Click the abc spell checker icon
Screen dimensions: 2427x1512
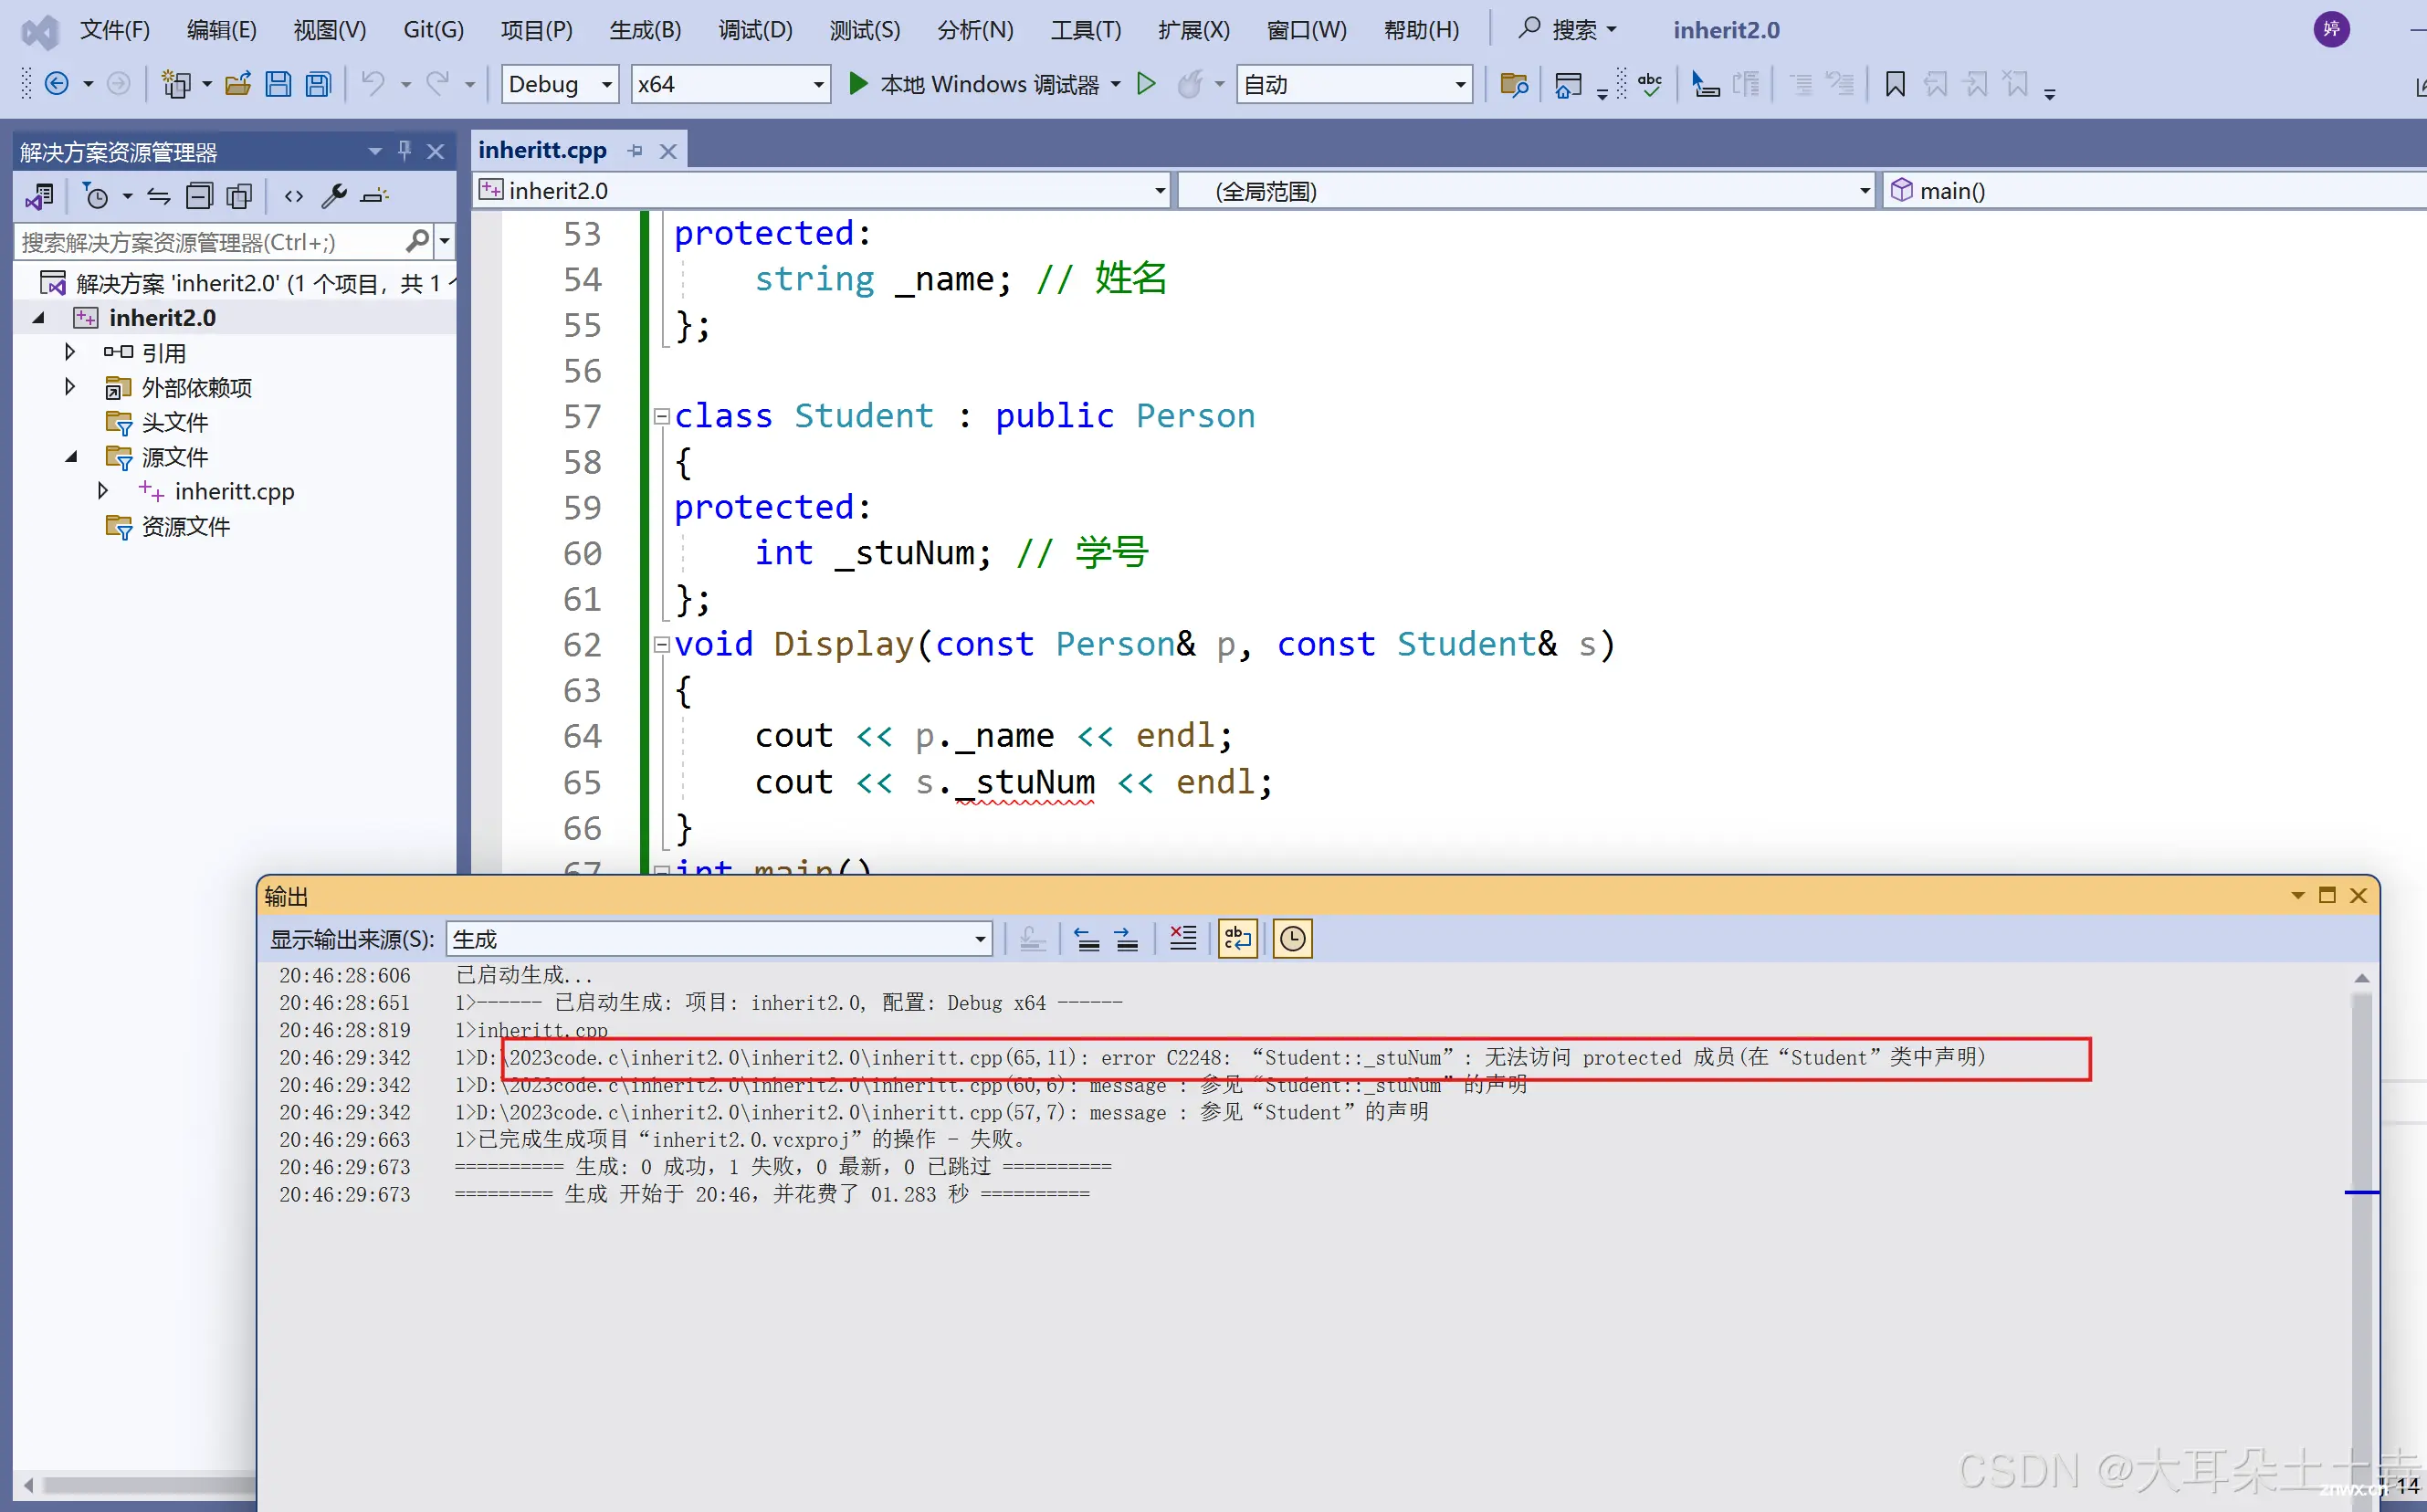click(1650, 85)
